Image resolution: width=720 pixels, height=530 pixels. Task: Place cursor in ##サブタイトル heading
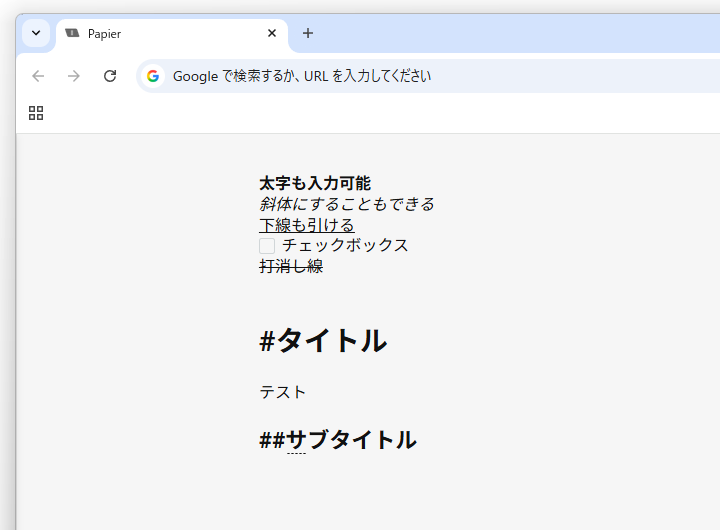click(338, 440)
